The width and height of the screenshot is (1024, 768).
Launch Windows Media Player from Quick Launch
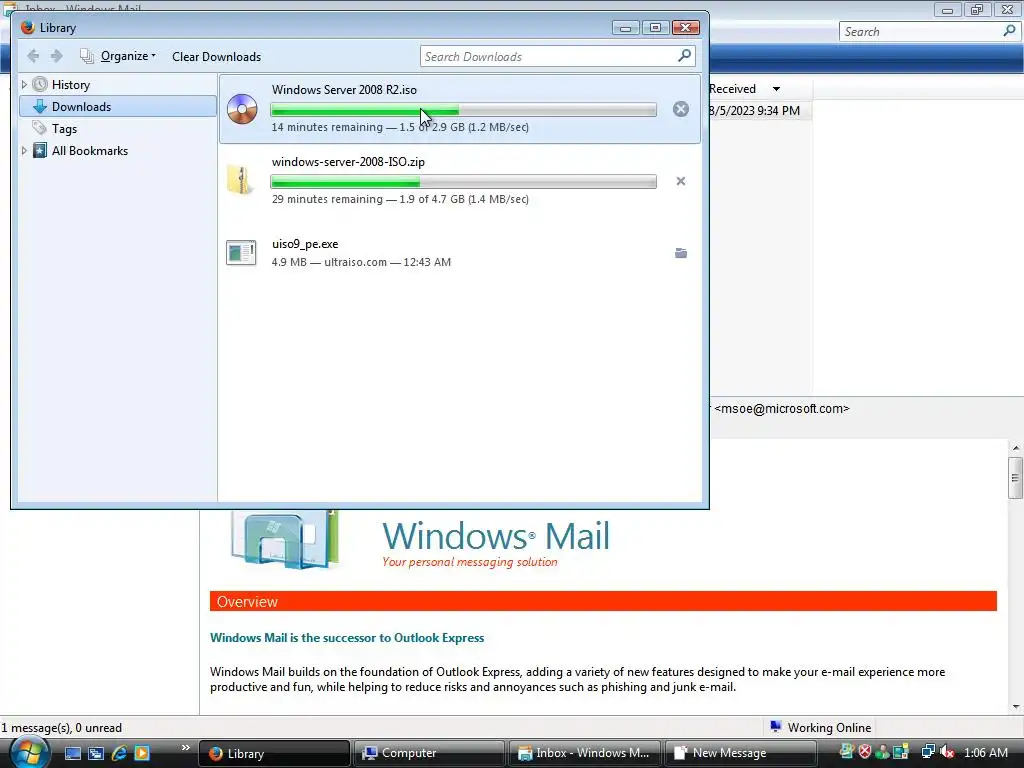(x=142, y=753)
